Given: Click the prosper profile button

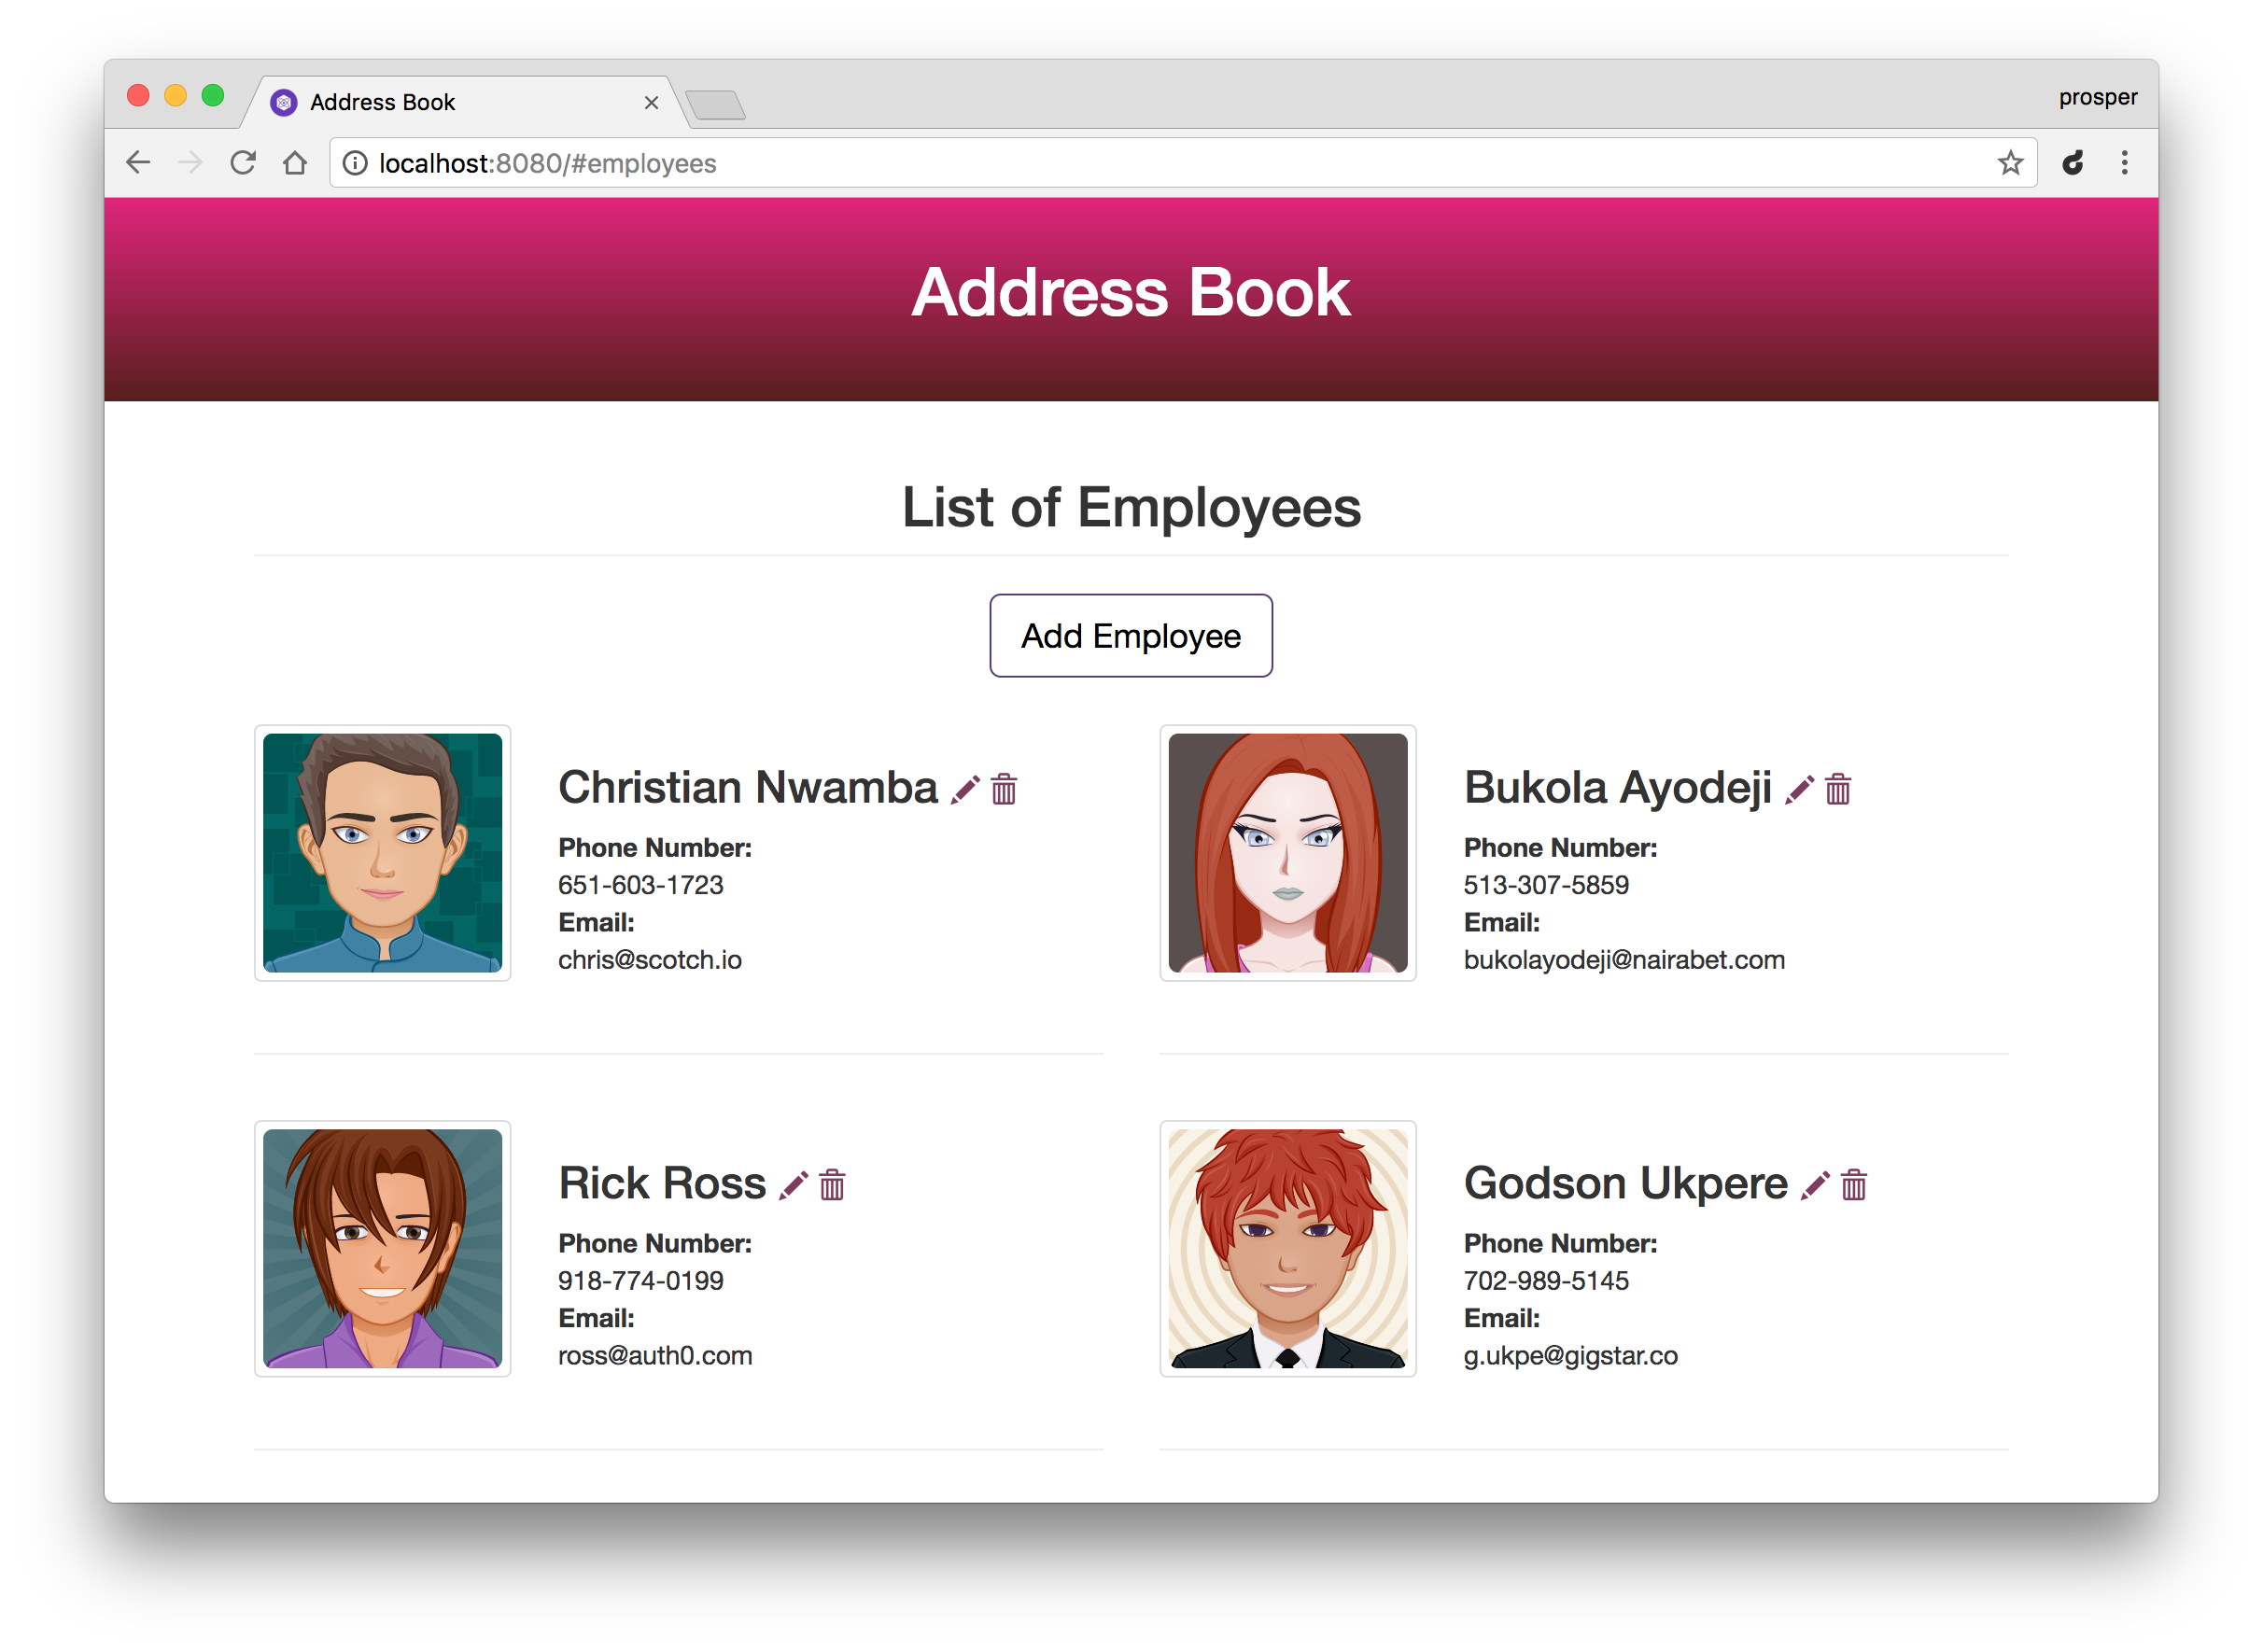Looking at the screenshot, I should (x=2097, y=98).
